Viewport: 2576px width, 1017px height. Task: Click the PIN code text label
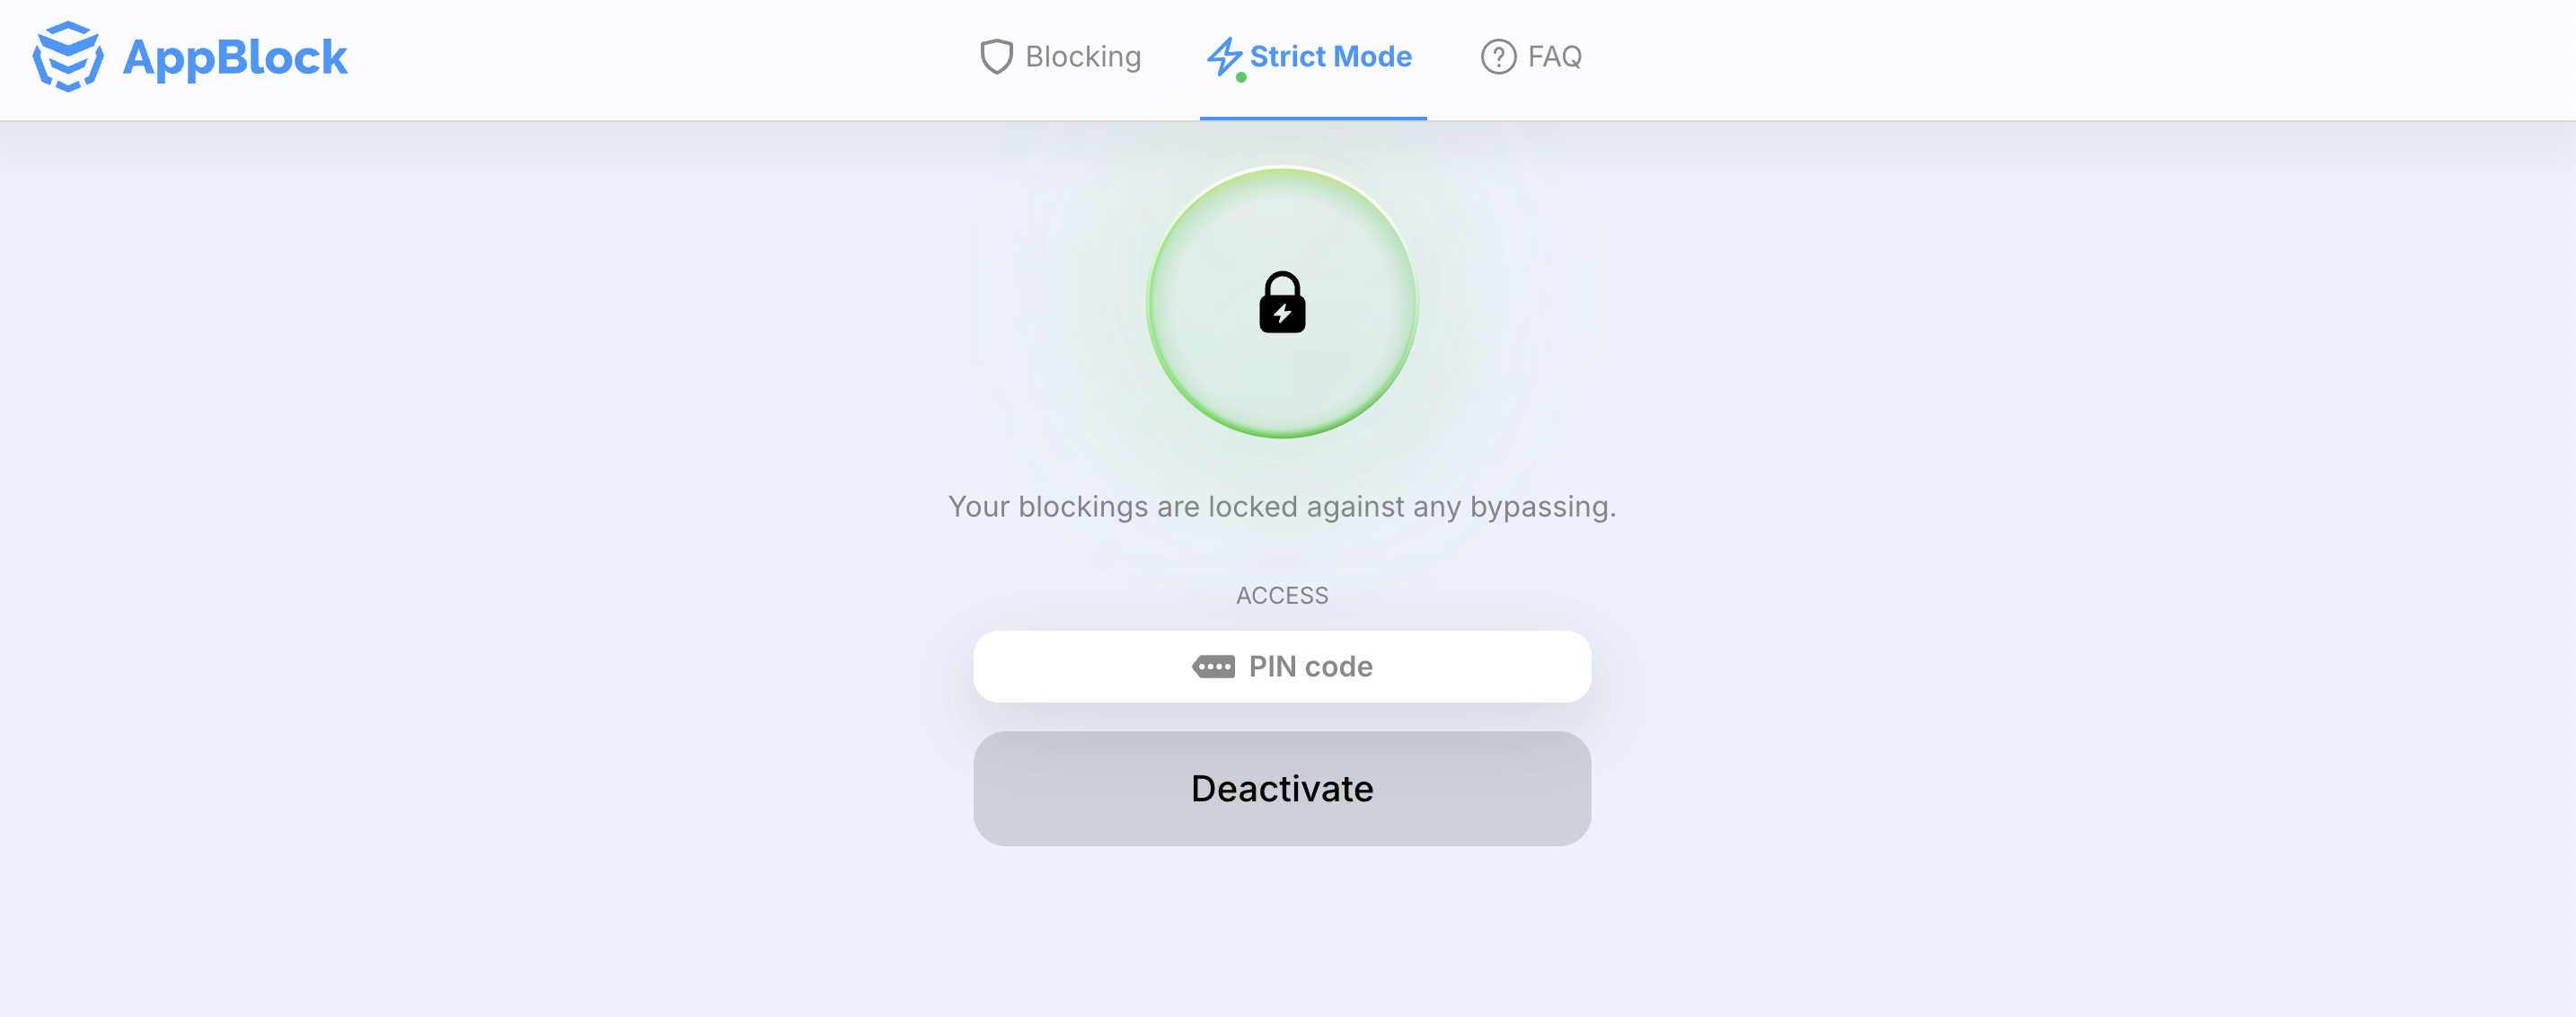(1310, 667)
